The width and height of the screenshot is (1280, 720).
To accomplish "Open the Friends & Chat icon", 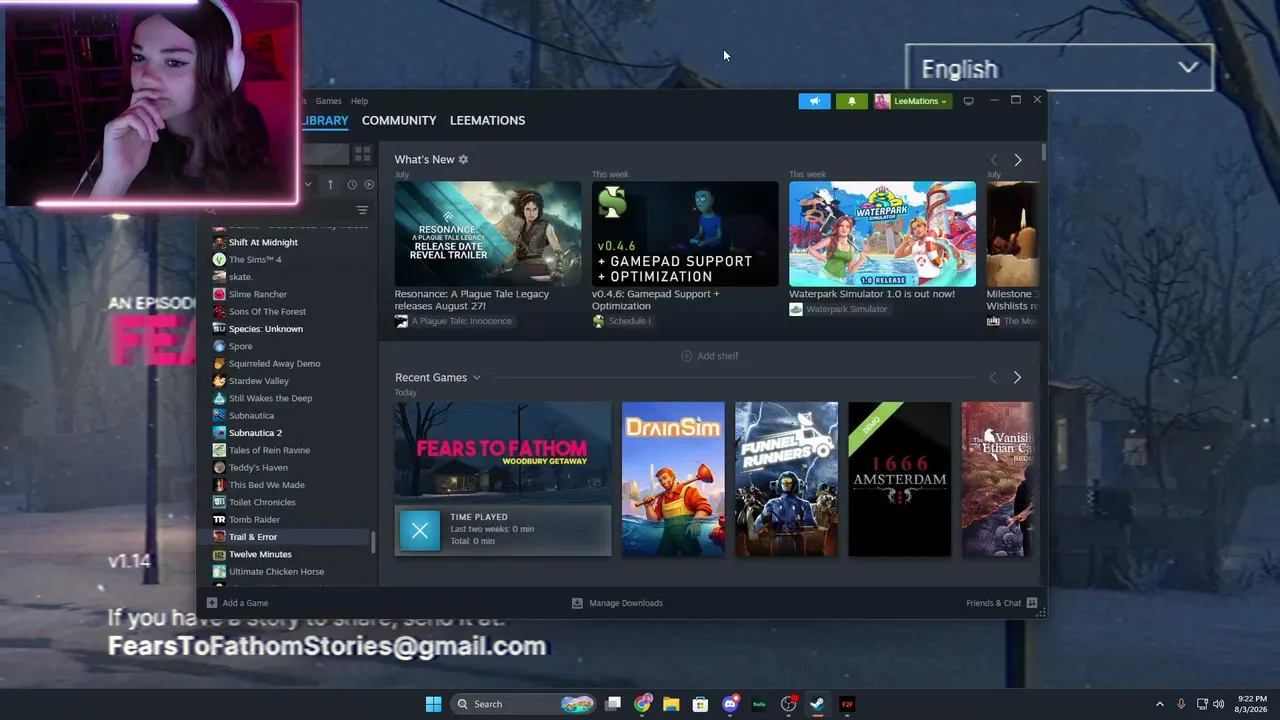I will 1032,603.
